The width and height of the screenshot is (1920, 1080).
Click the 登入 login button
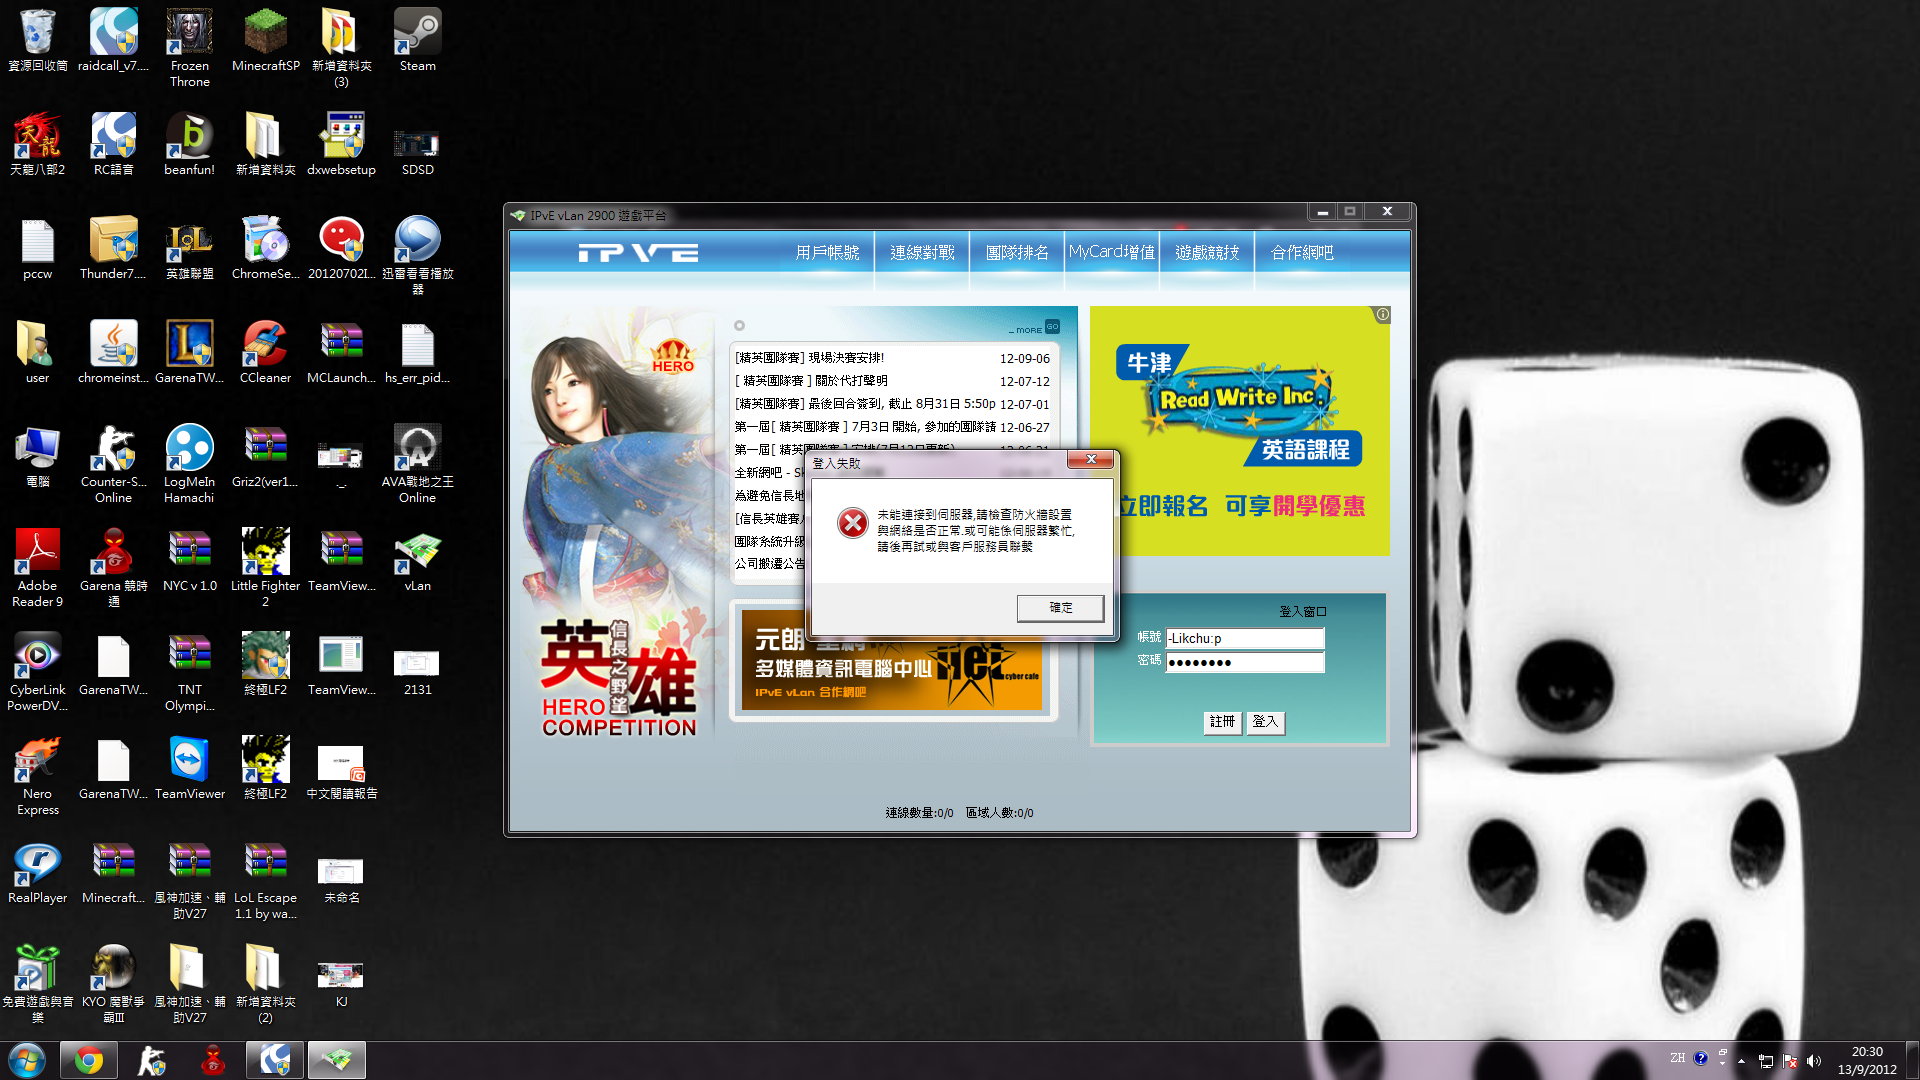tap(1265, 722)
